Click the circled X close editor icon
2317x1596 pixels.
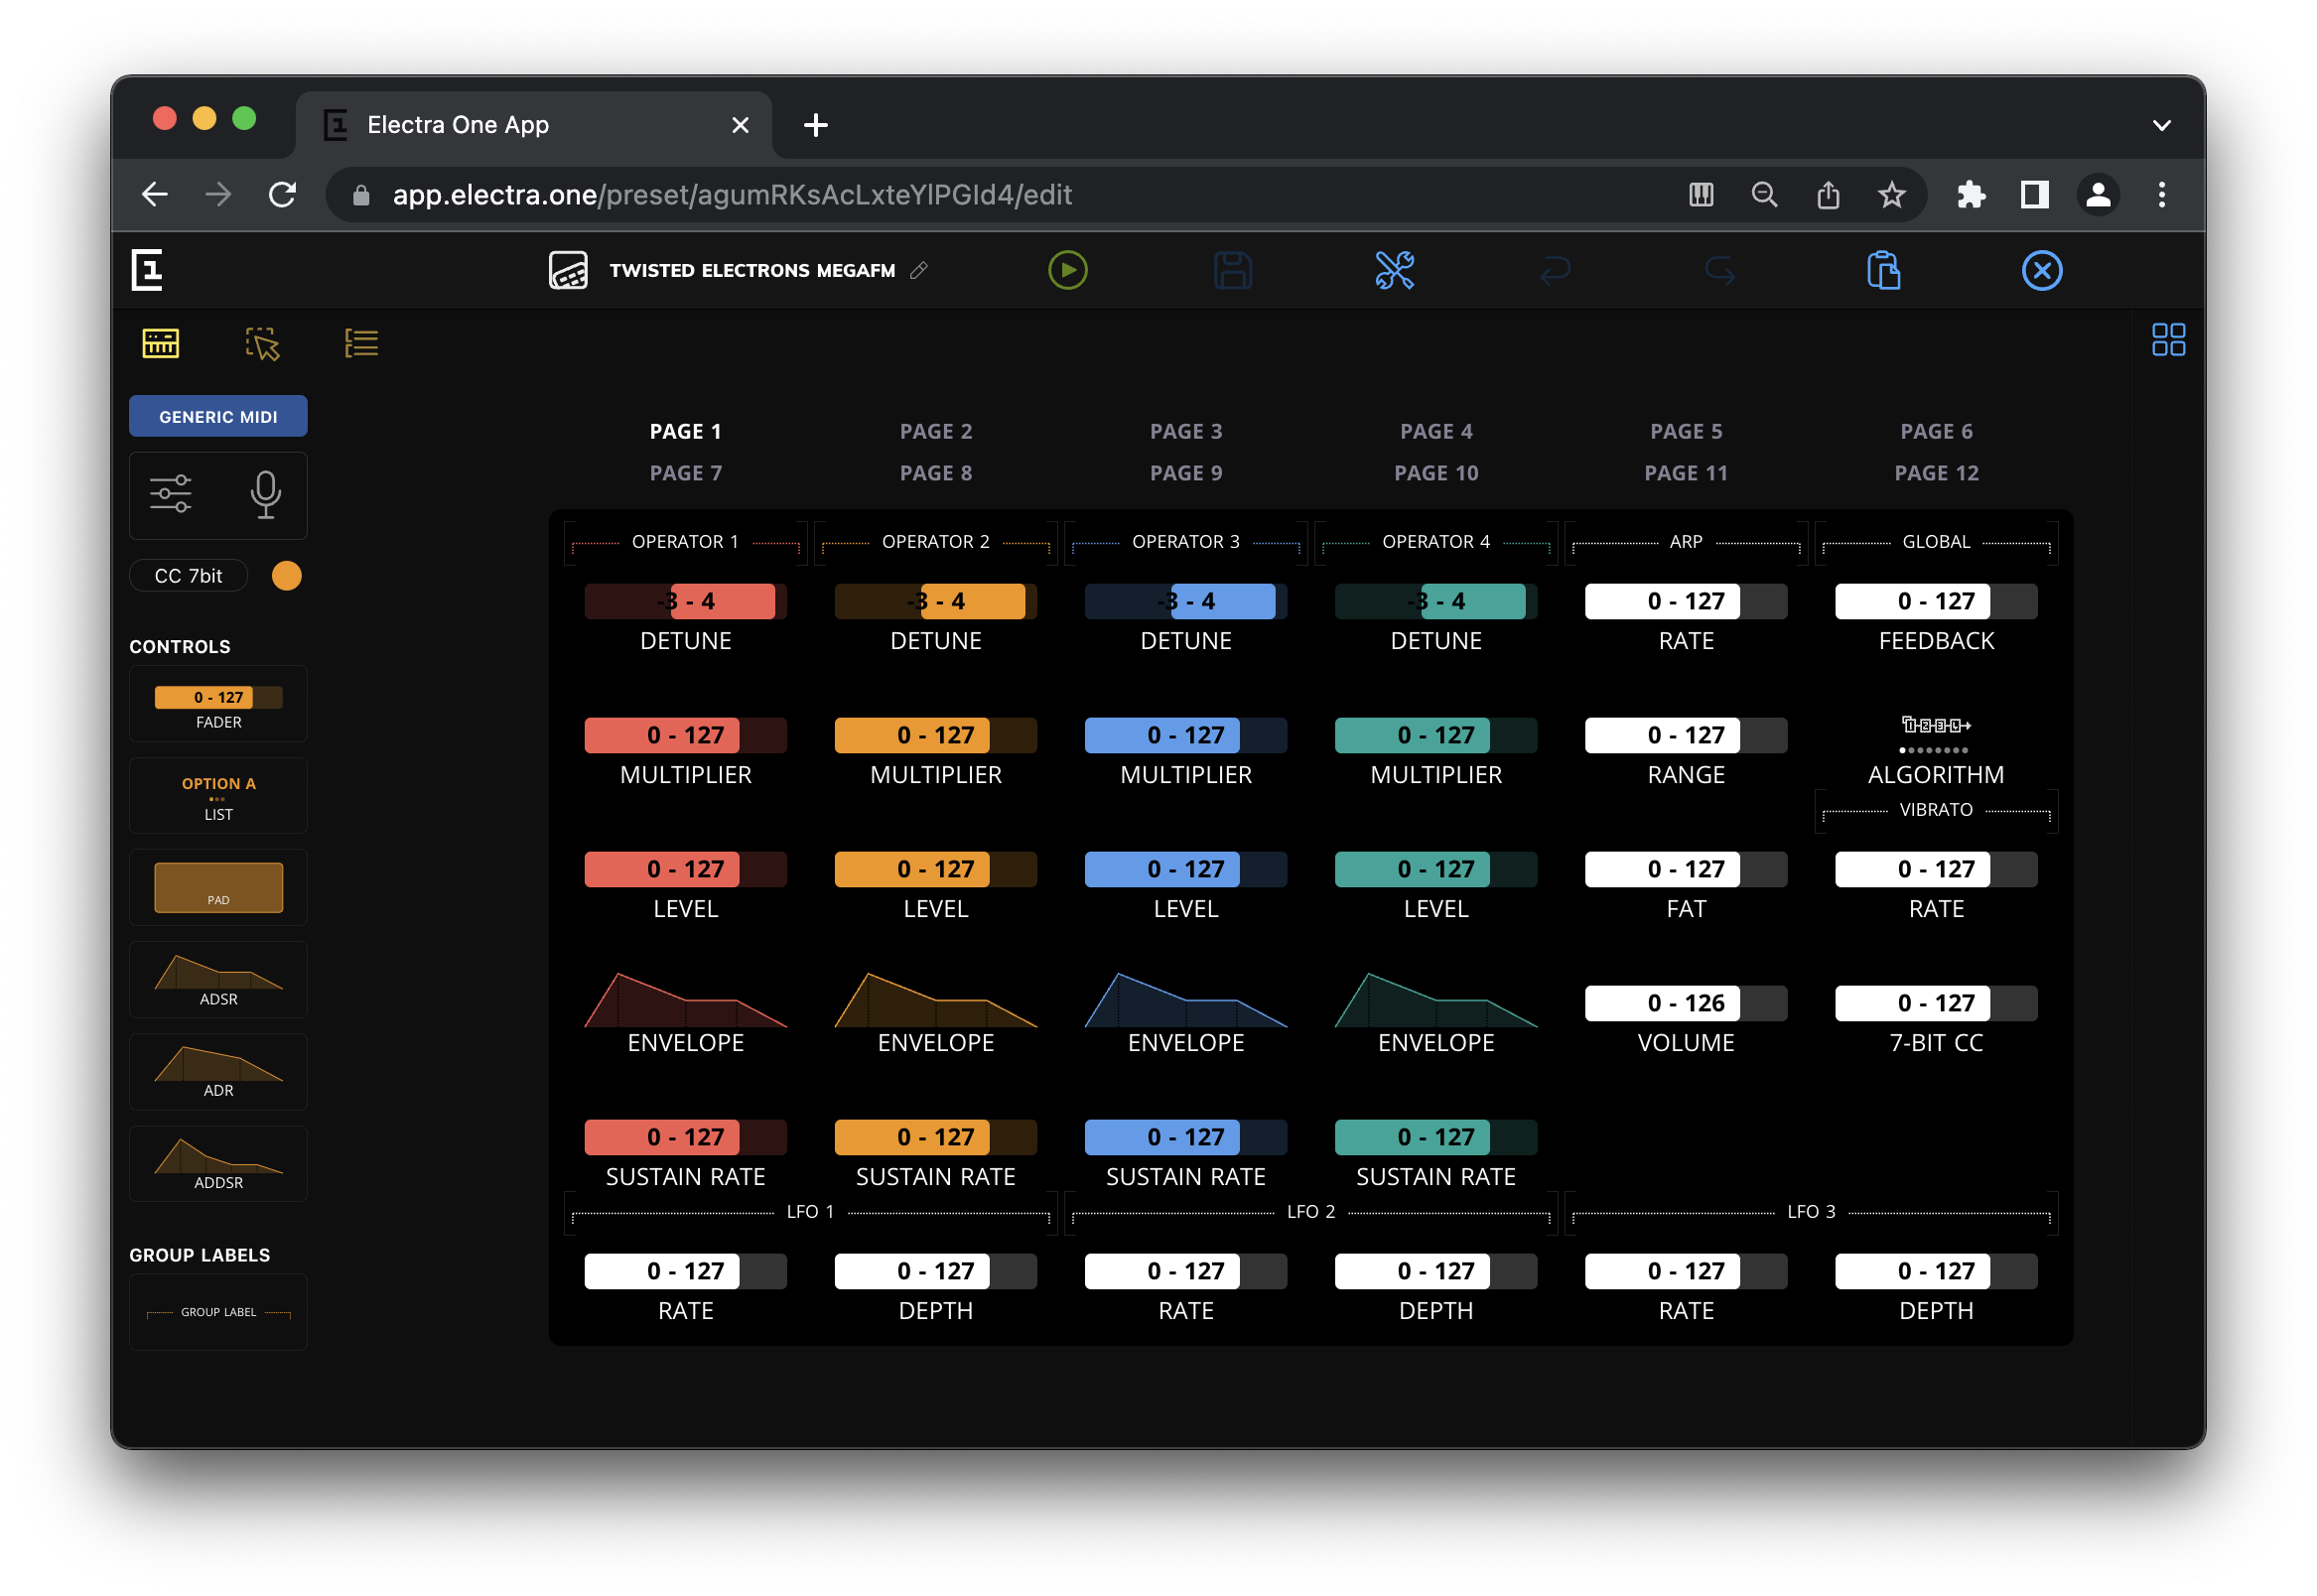click(x=2041, y=270)
